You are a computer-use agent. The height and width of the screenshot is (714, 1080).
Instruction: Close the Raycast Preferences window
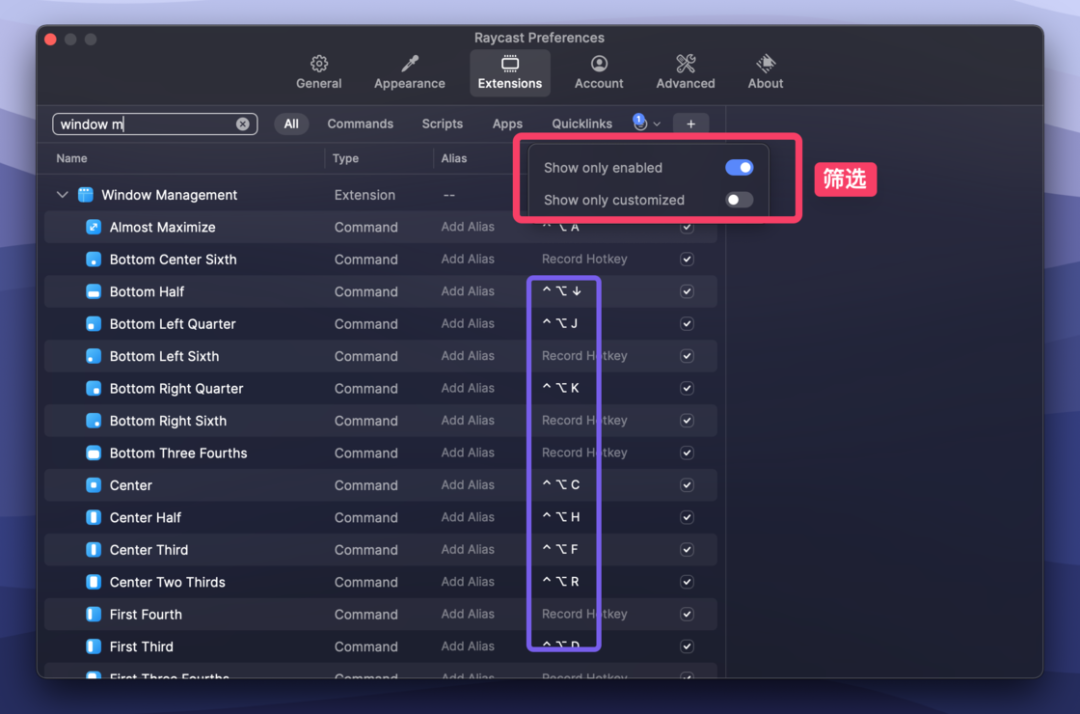[x=50, y=39]
